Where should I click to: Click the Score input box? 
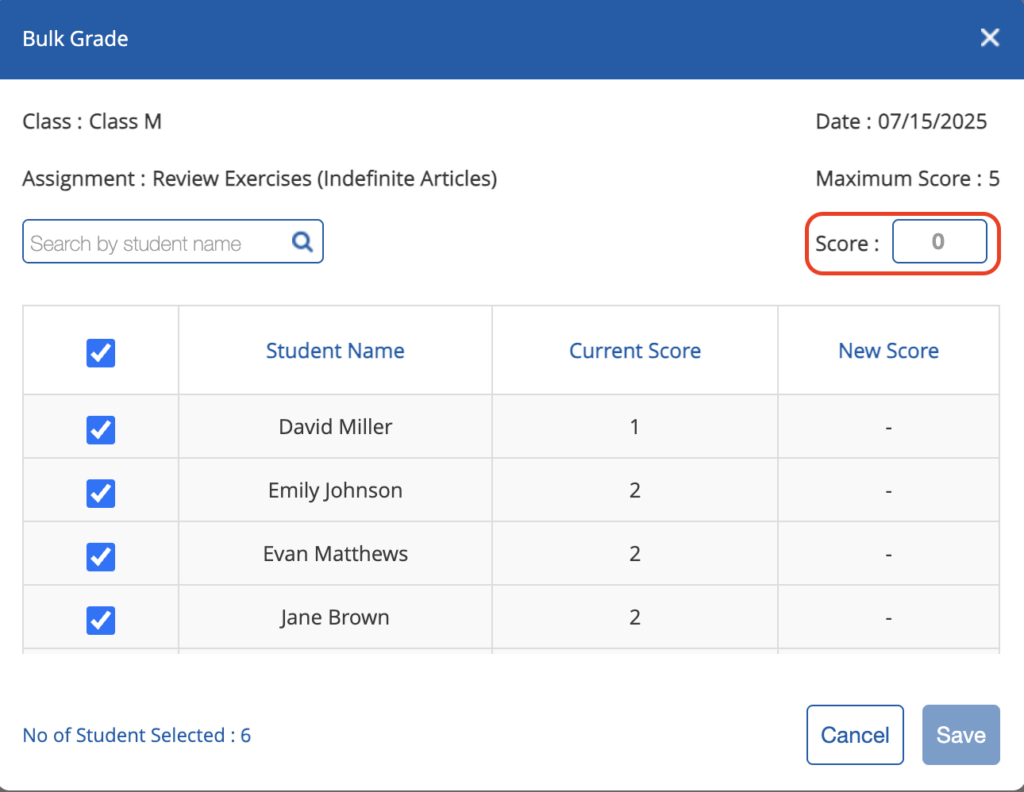coord(939,242)
